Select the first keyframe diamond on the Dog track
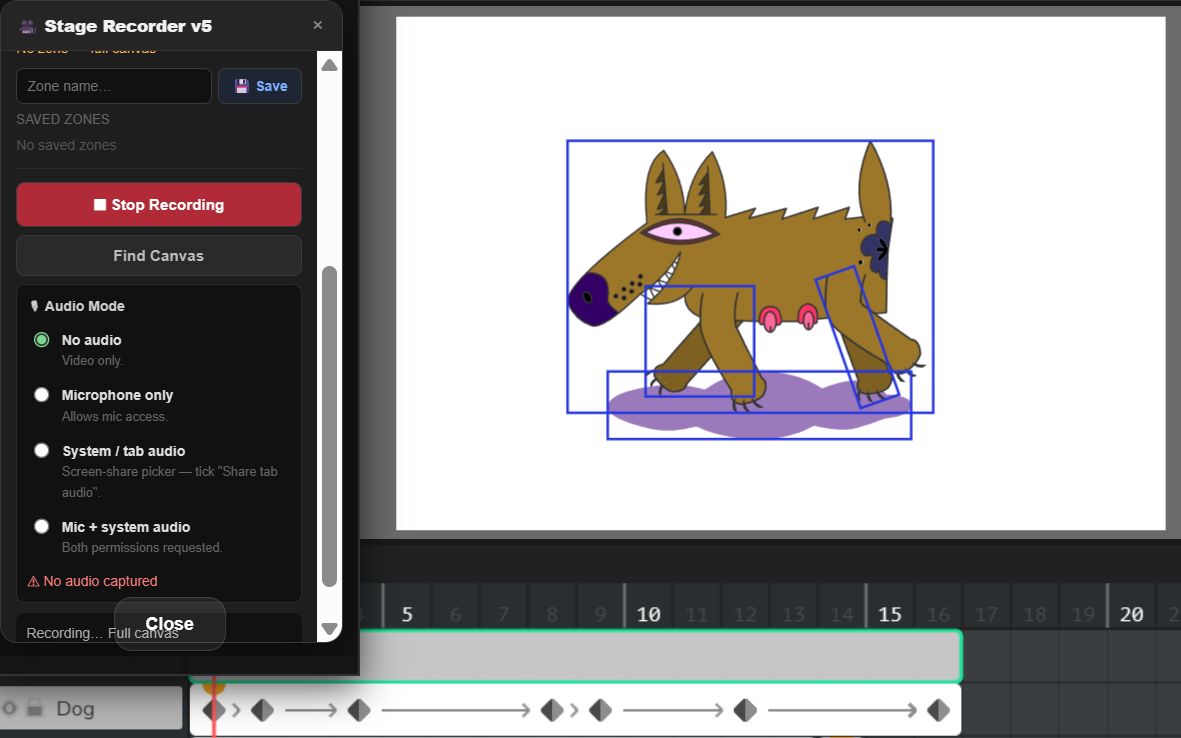1181x738 pixels. [x=213, y=710]
